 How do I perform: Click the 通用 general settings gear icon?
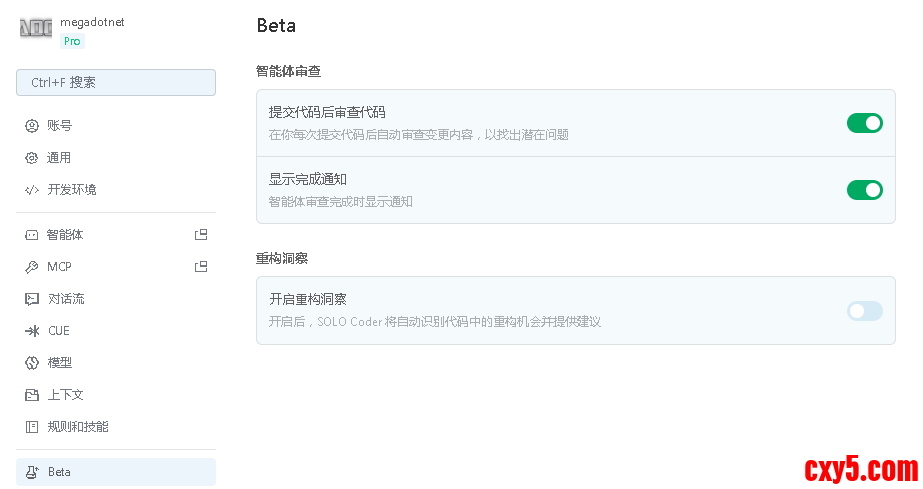[31, 158]
